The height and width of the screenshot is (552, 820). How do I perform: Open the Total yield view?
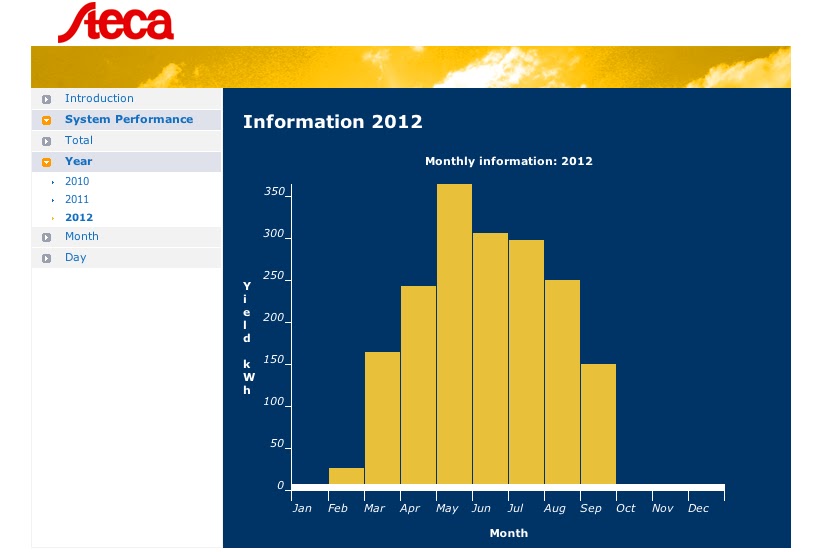pos(79,140)
